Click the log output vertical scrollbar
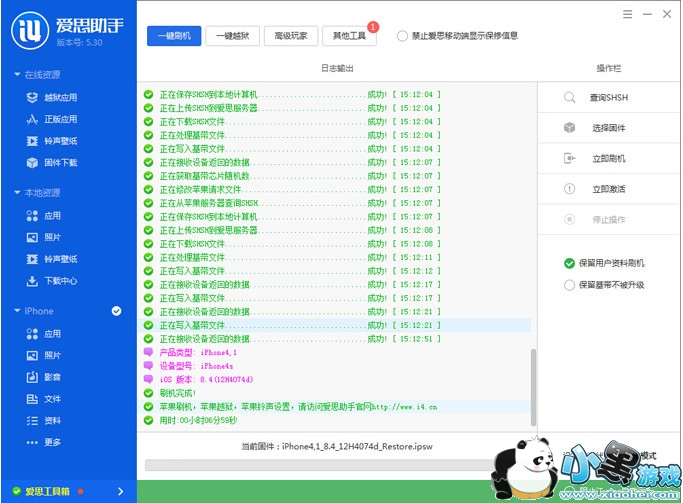Viewport: 683px width, 503px height. (533, 380)
